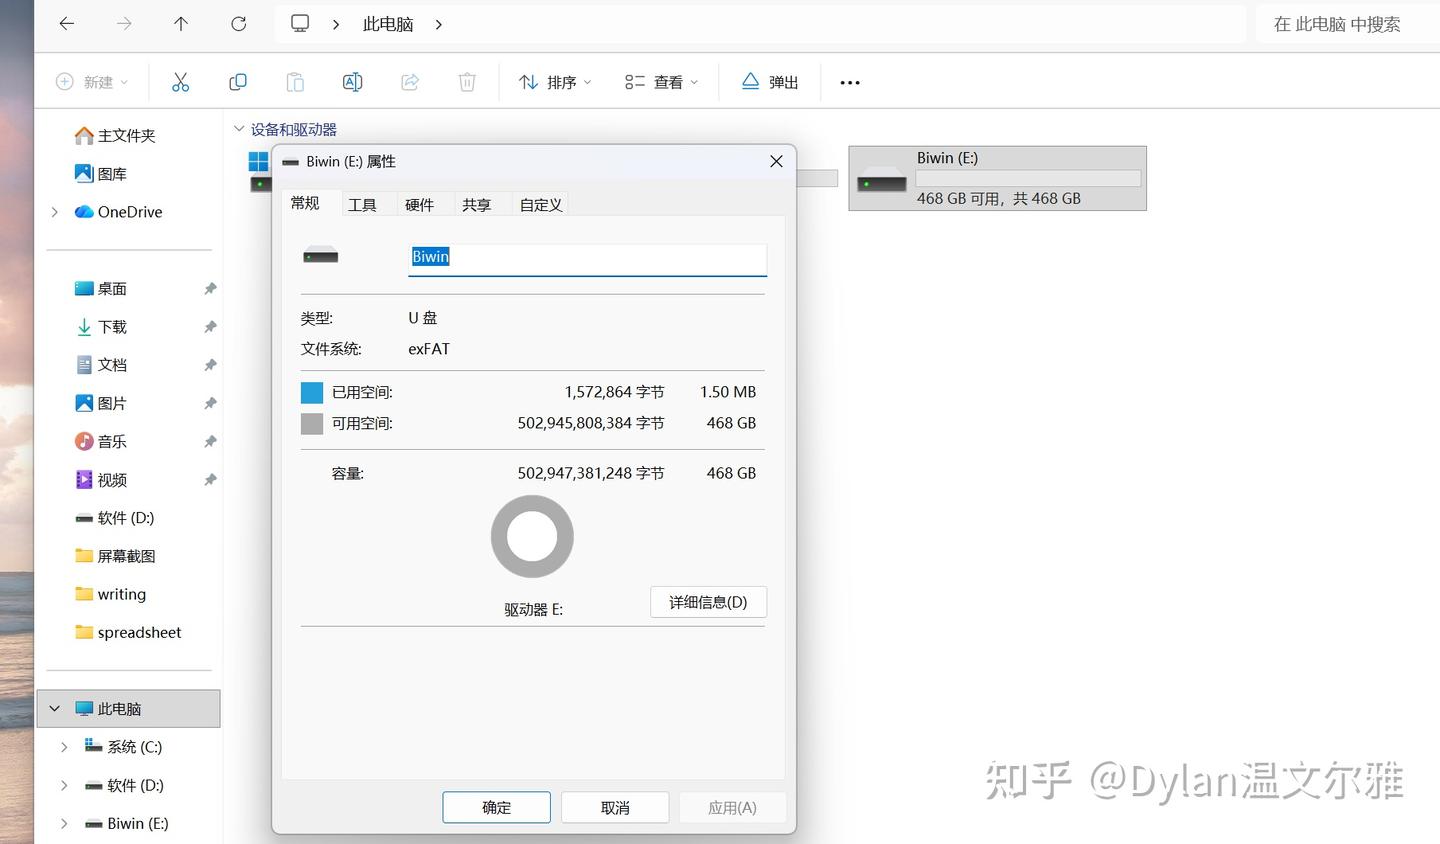Viewport: 1440px width, 844px height.
Task: Select Biwin (E:) in the navigation tree
Action: tap(127, 824)
